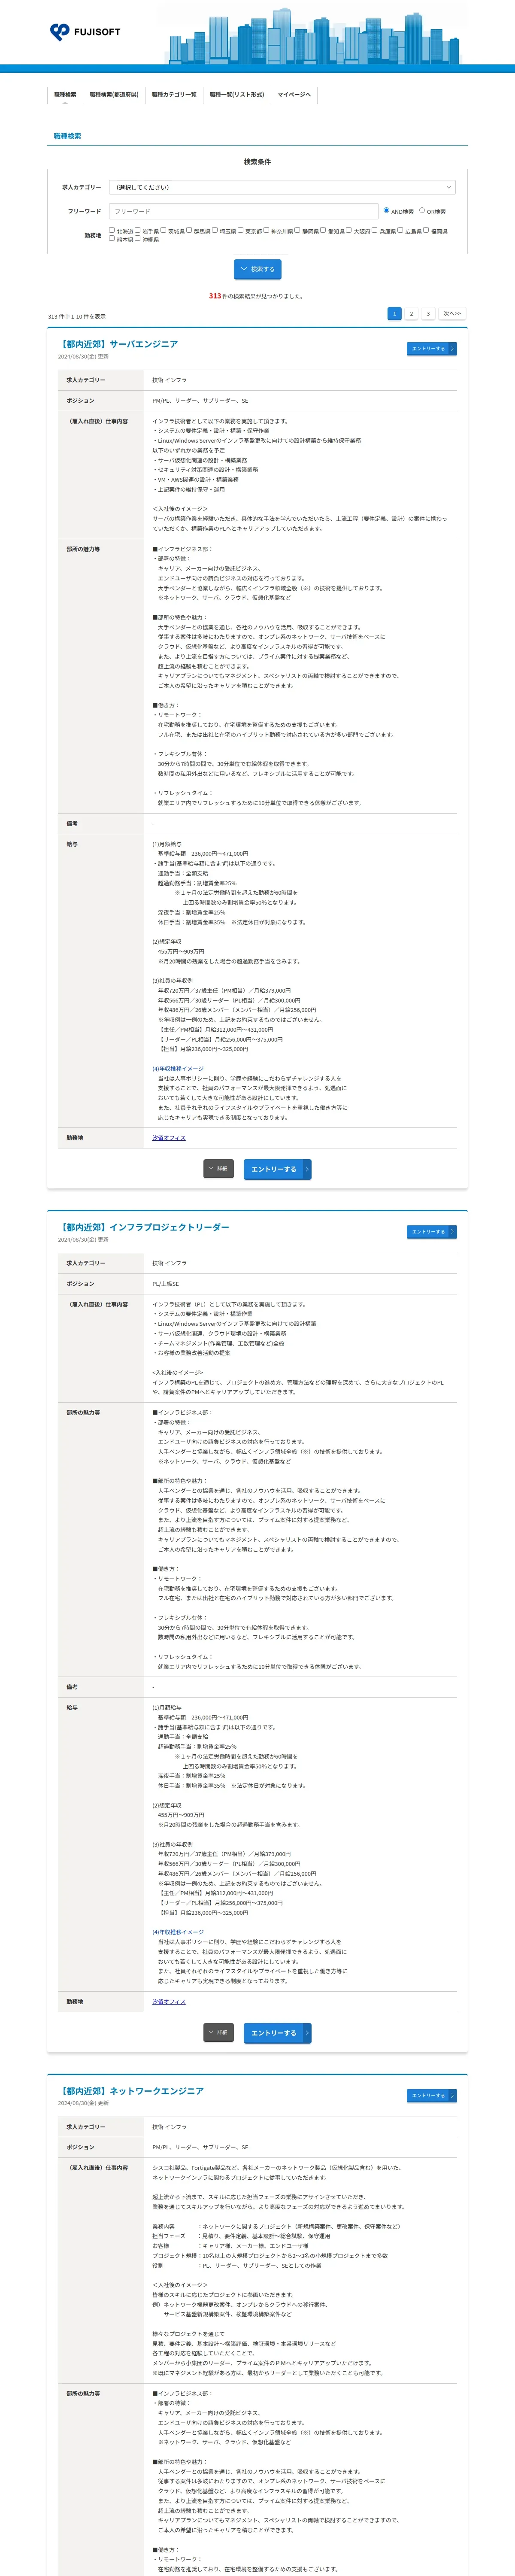Click the 検索する button
Viewport: 515px width, 2576px height.
[257, 269]
